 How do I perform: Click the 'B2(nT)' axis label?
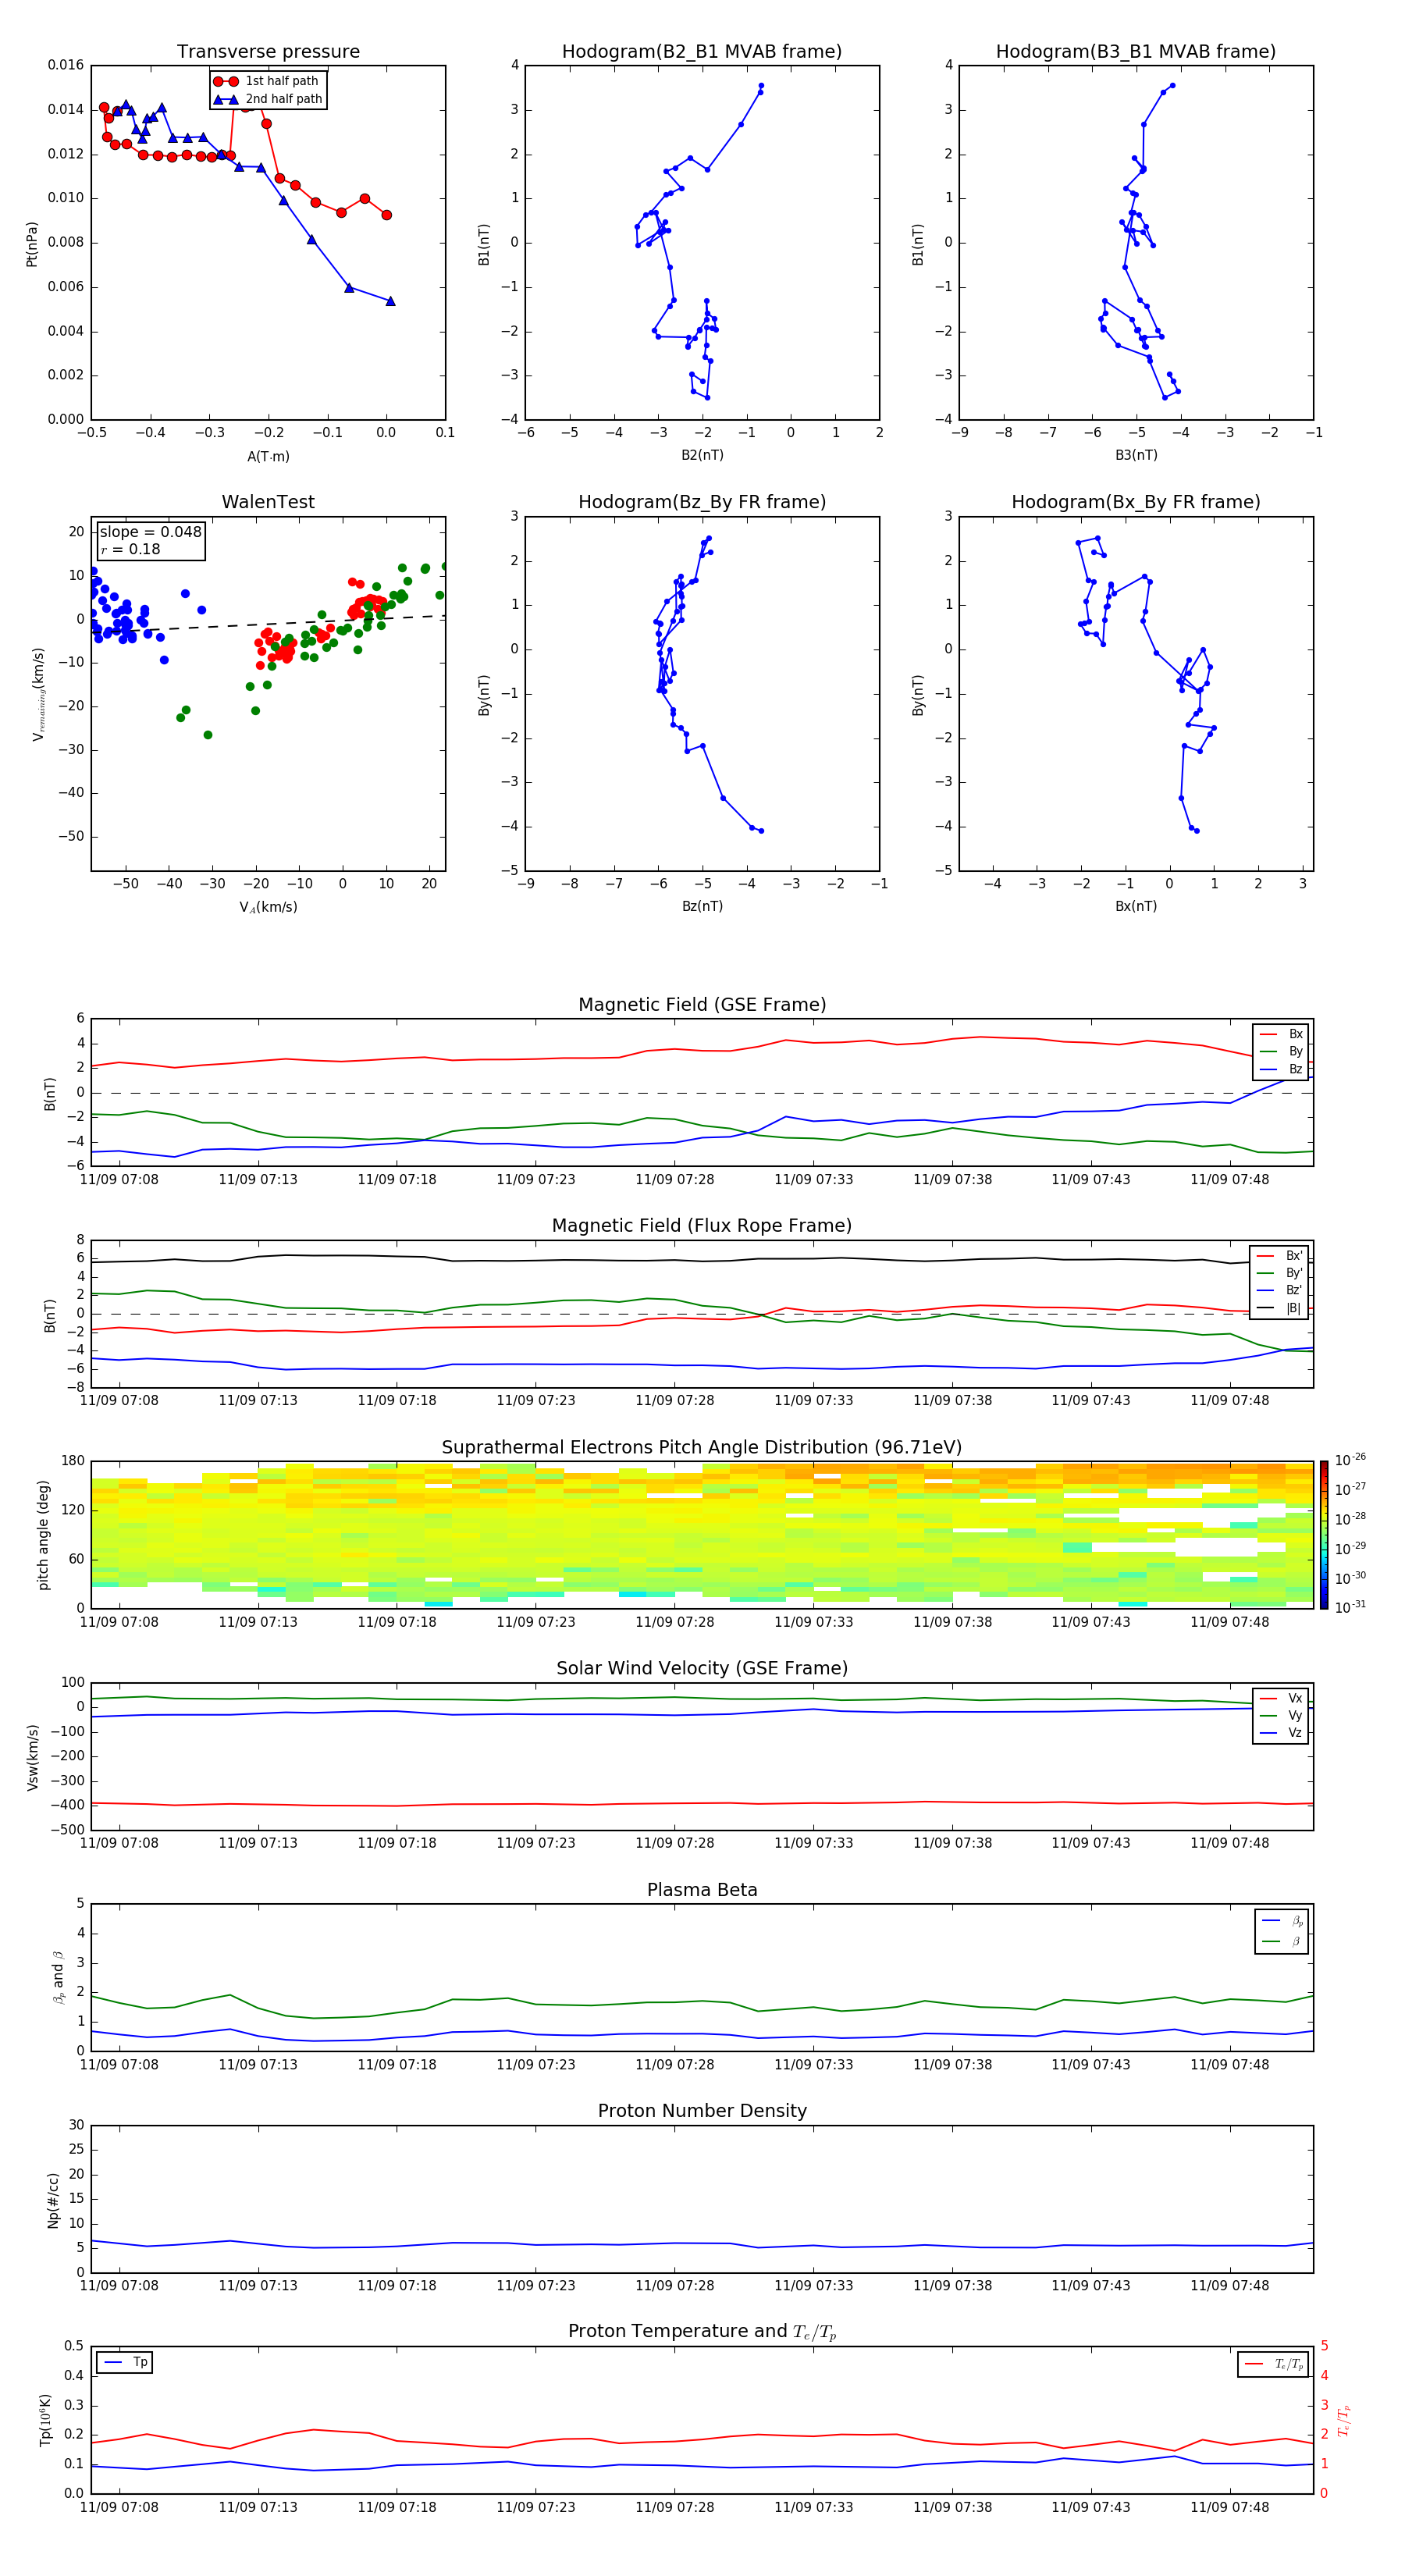click(x=702, y=455)
